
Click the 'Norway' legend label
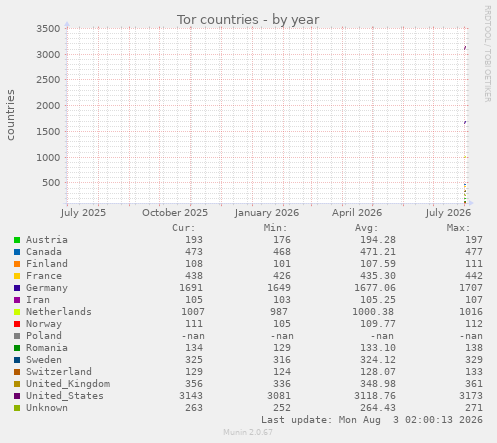tap(44, 324)
